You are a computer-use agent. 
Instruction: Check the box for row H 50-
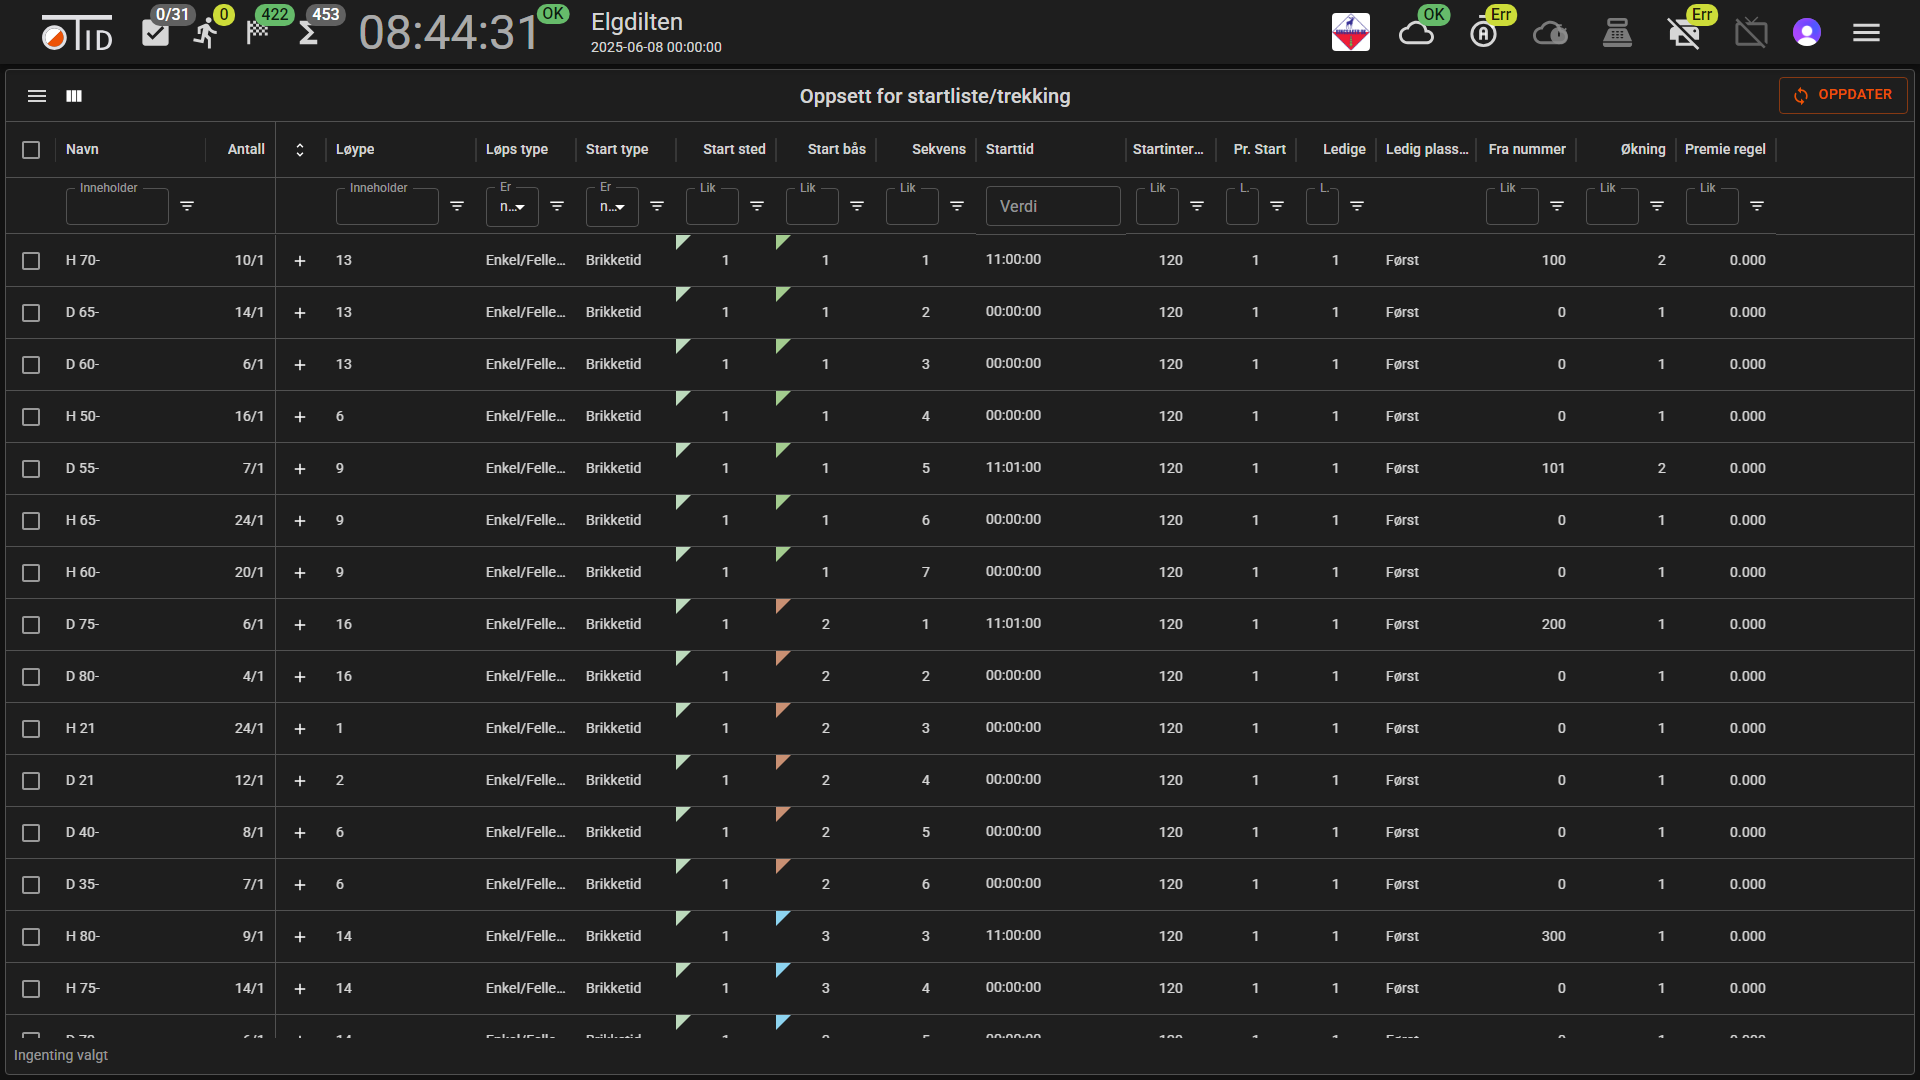pos(31,417)
